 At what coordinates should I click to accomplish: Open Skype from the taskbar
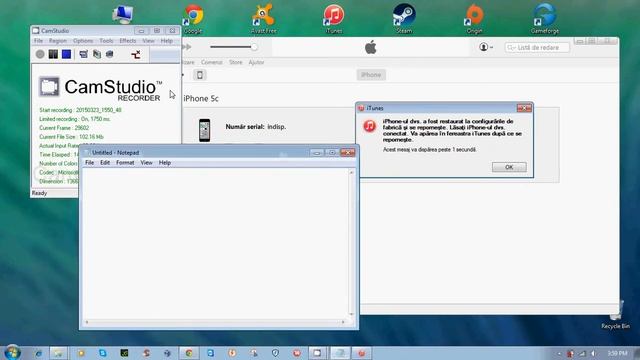coord(102,353)
